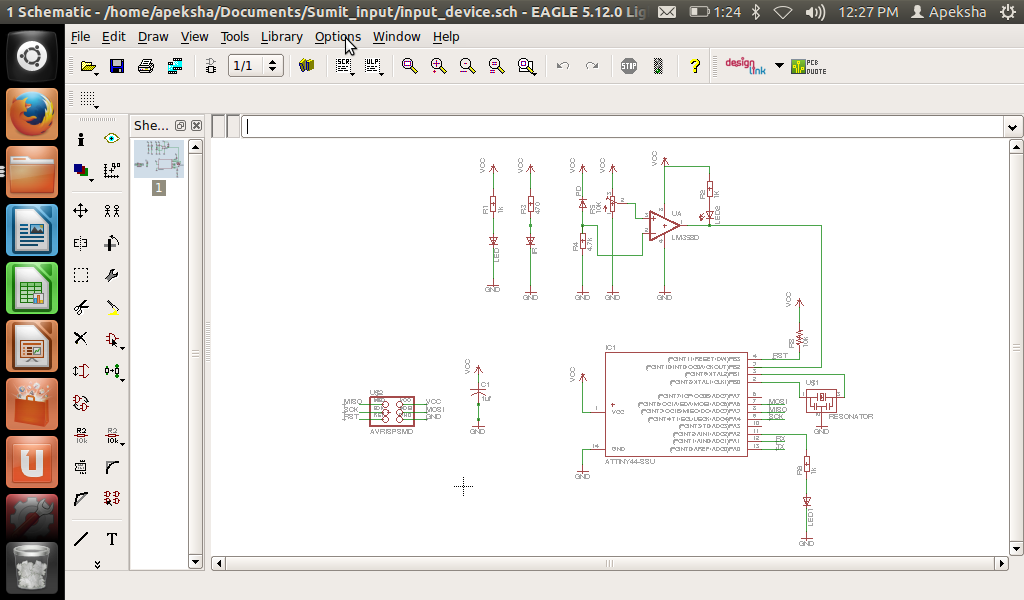Image resolution: width=1024 pixels, height=600 pixels.
Task: Select sheet 1 thumbnail
Action: click(158, 160)
